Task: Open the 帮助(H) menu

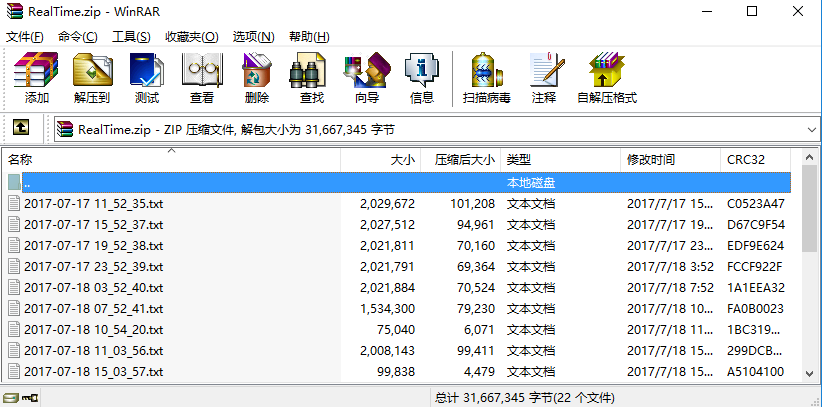Action: pos(309,37)
